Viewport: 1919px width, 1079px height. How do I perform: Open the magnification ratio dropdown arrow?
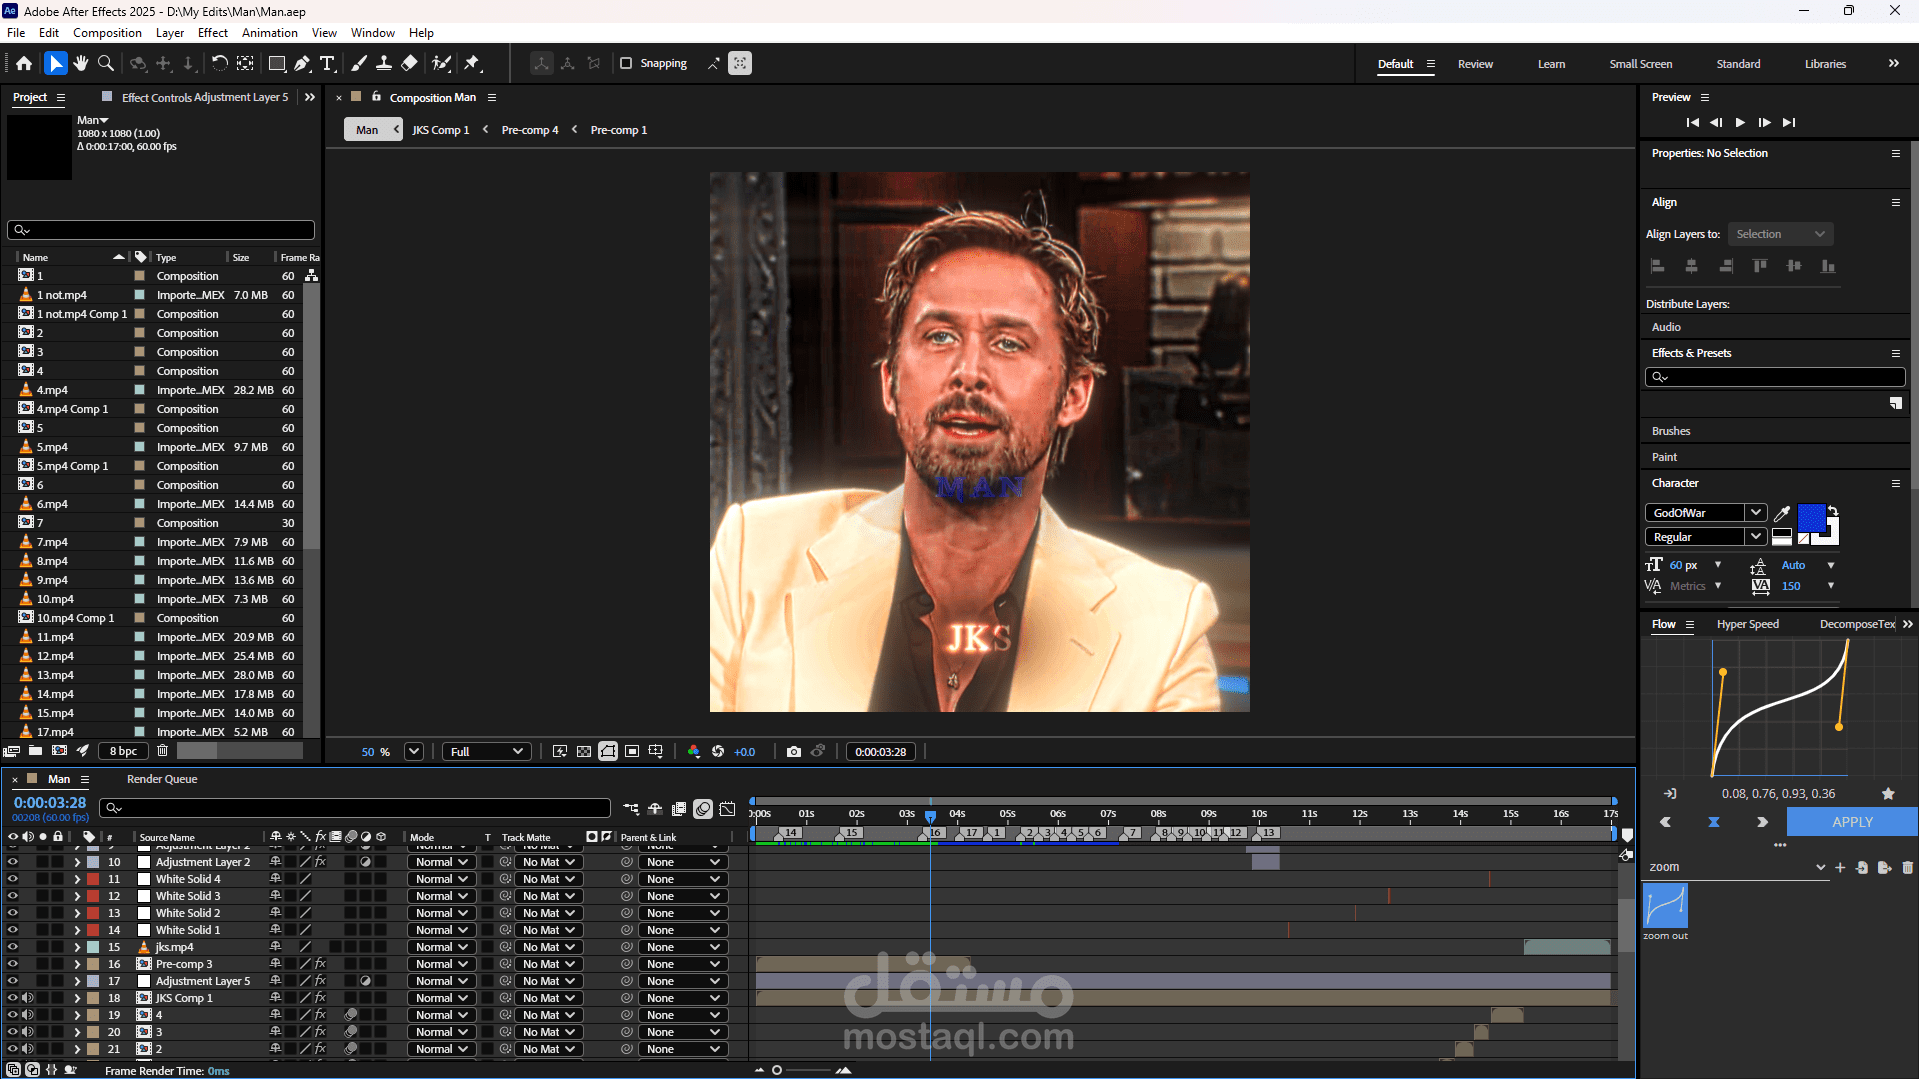tap(414, 751)
